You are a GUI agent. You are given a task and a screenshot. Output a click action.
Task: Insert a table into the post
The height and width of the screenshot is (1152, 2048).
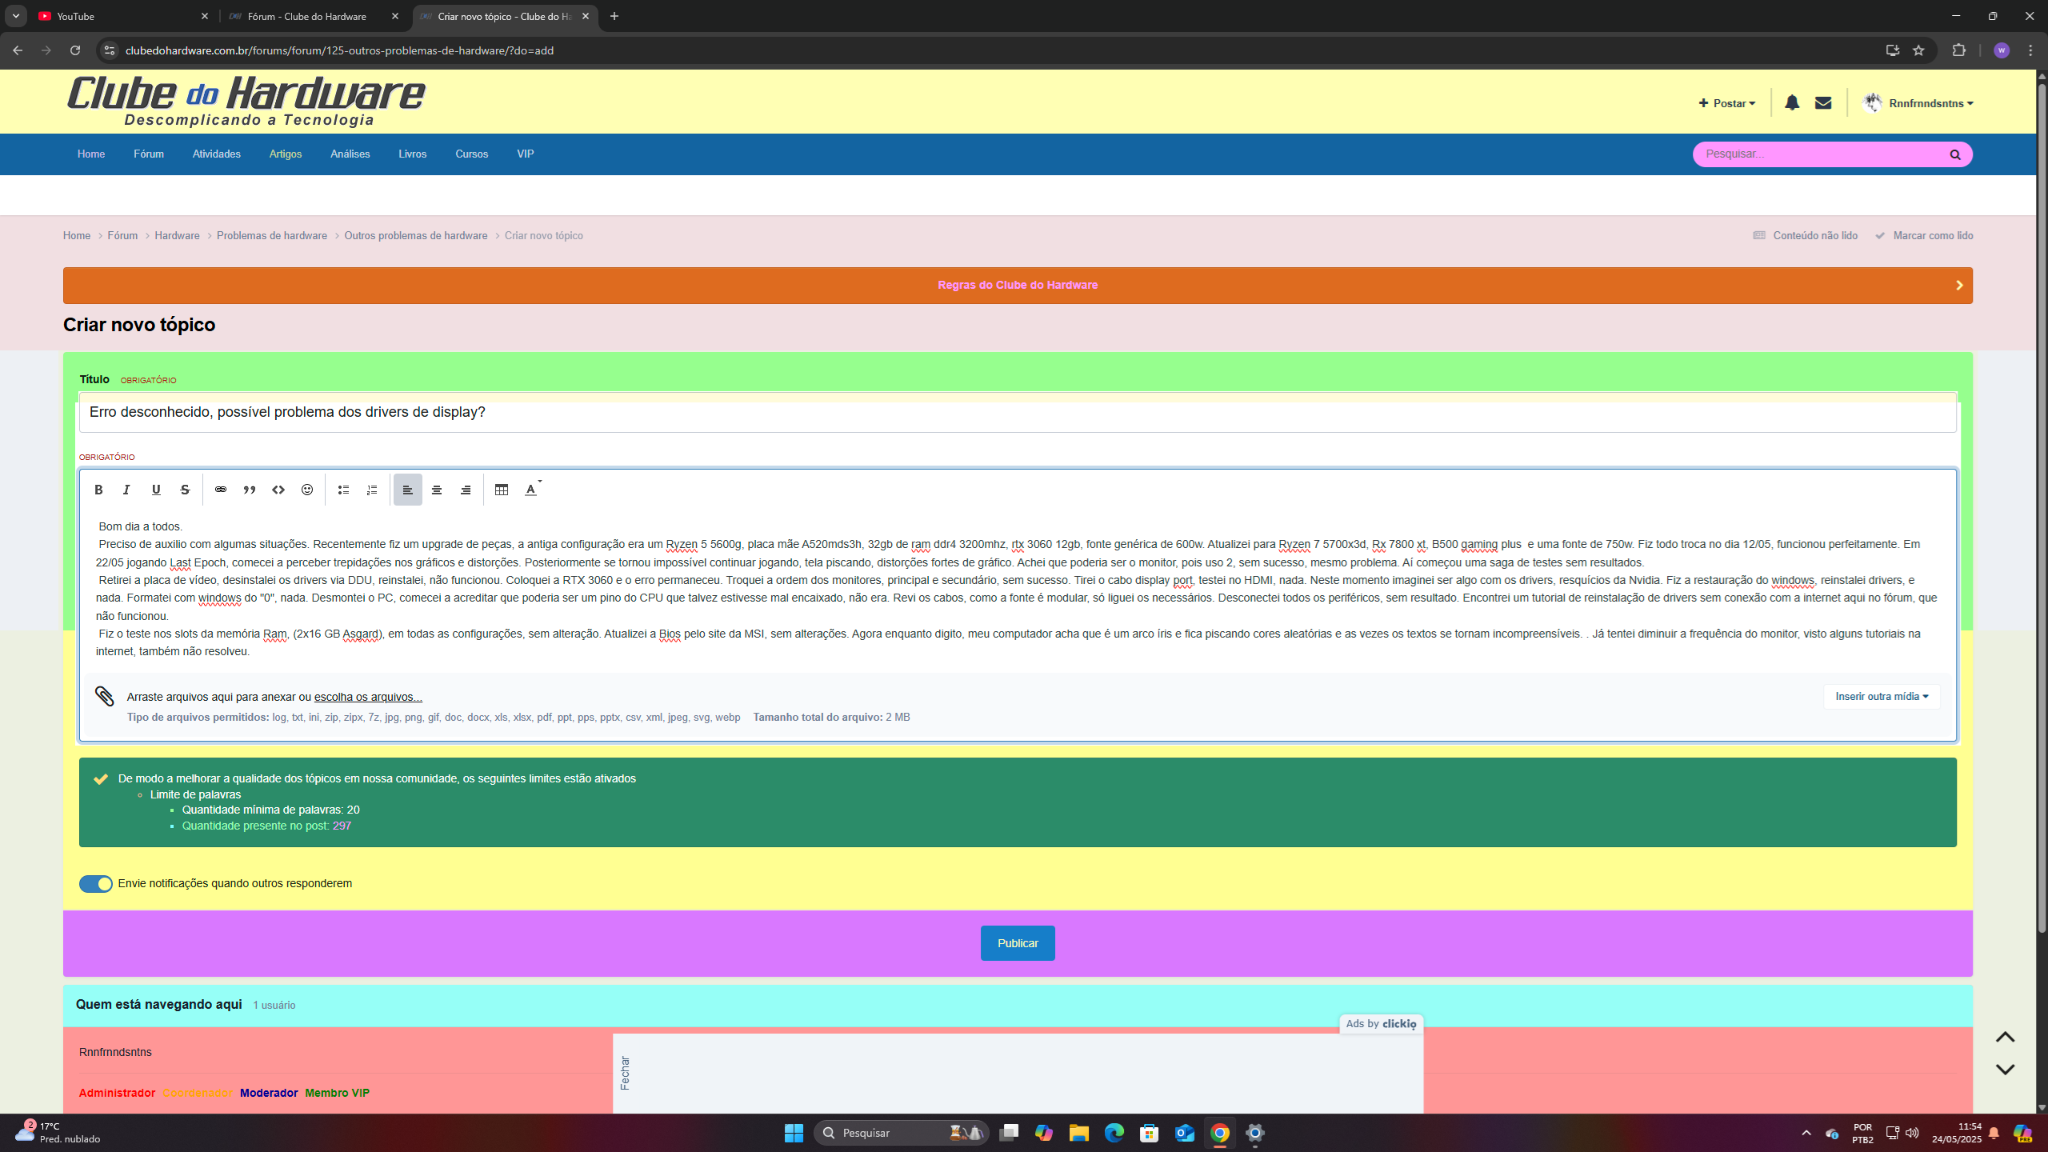pyautogui.click(x=501, y=490)
